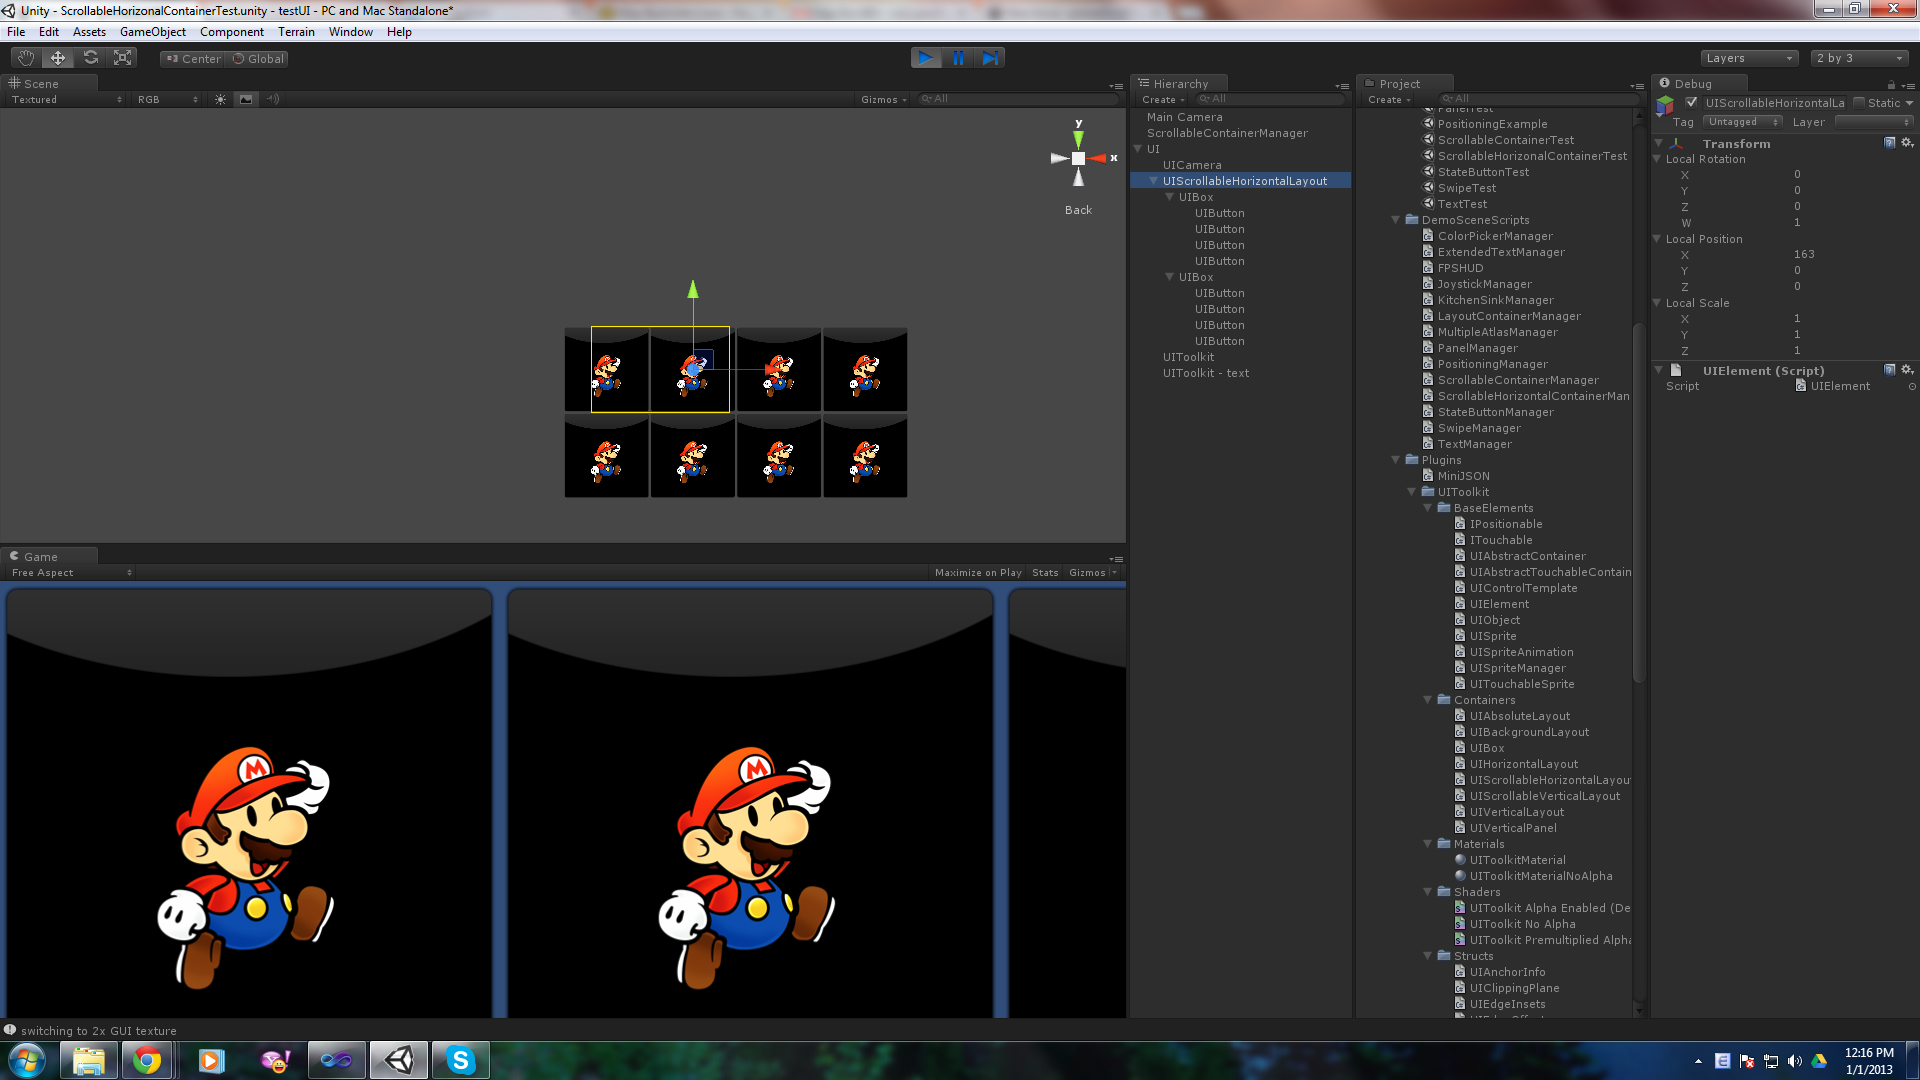Open the Scene view Gizmos dropdown
The height and width of the screenshot is (1080, 1920).
(884, 100)
